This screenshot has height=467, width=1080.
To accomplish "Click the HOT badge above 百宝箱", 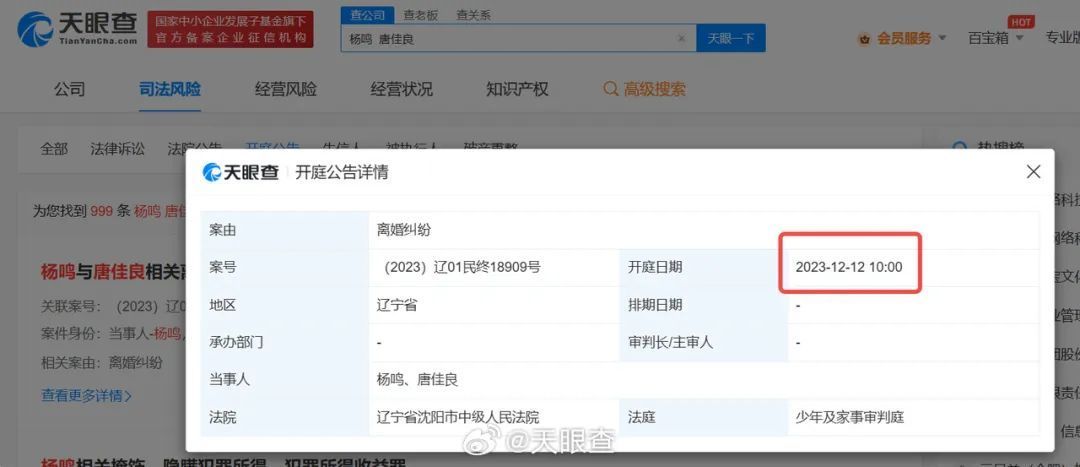I will (x=1021, y=22).
